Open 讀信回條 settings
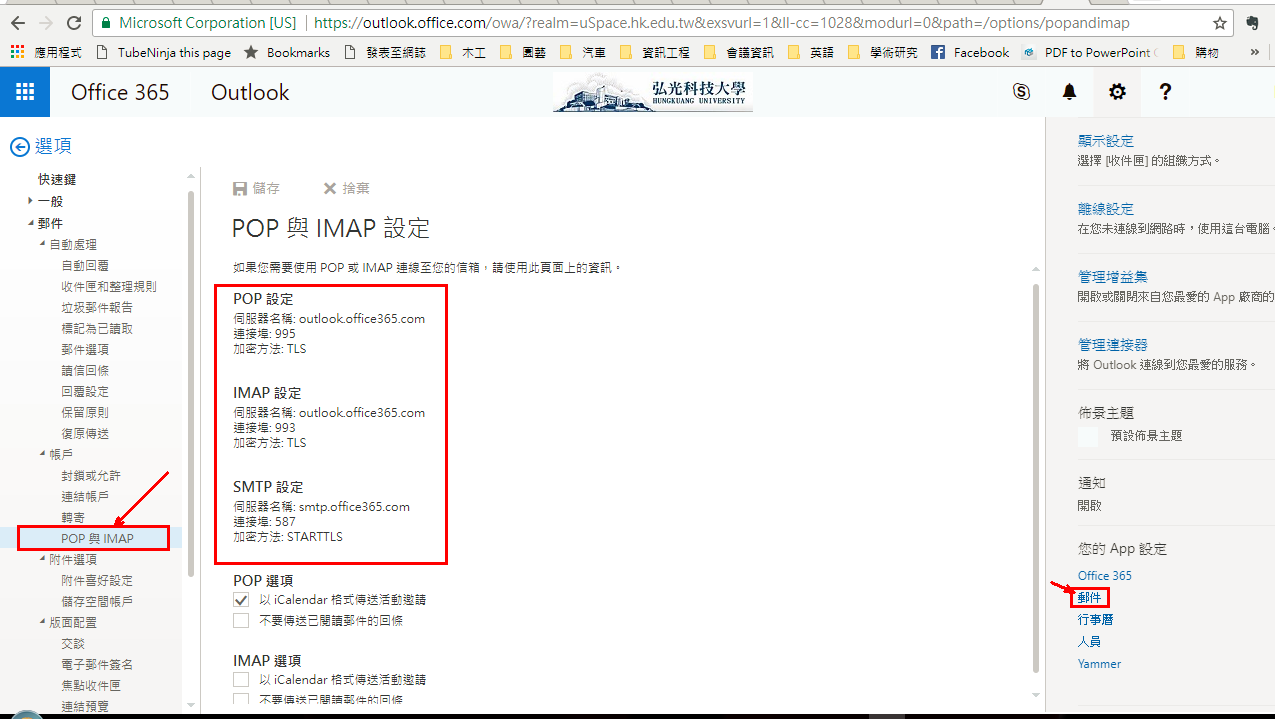The image size is (1275, 719). (x=85, y=370)
